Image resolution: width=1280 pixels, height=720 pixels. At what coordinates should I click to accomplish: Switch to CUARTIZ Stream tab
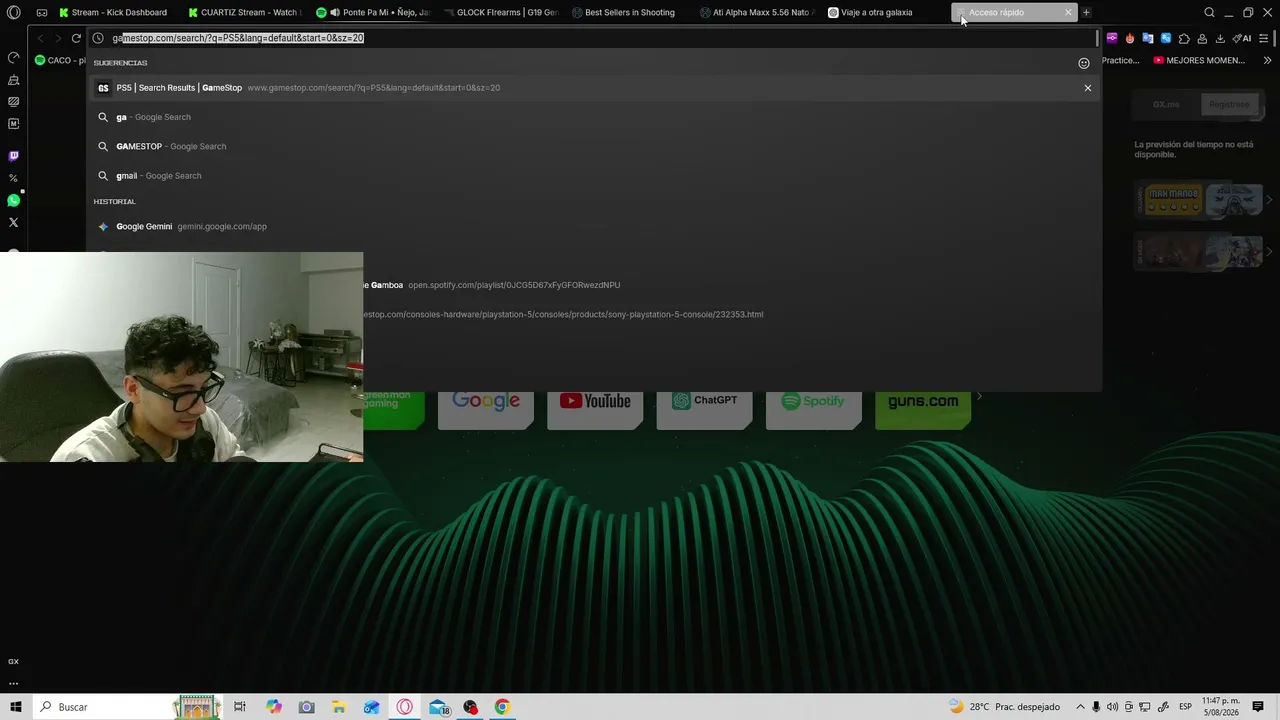247,13
